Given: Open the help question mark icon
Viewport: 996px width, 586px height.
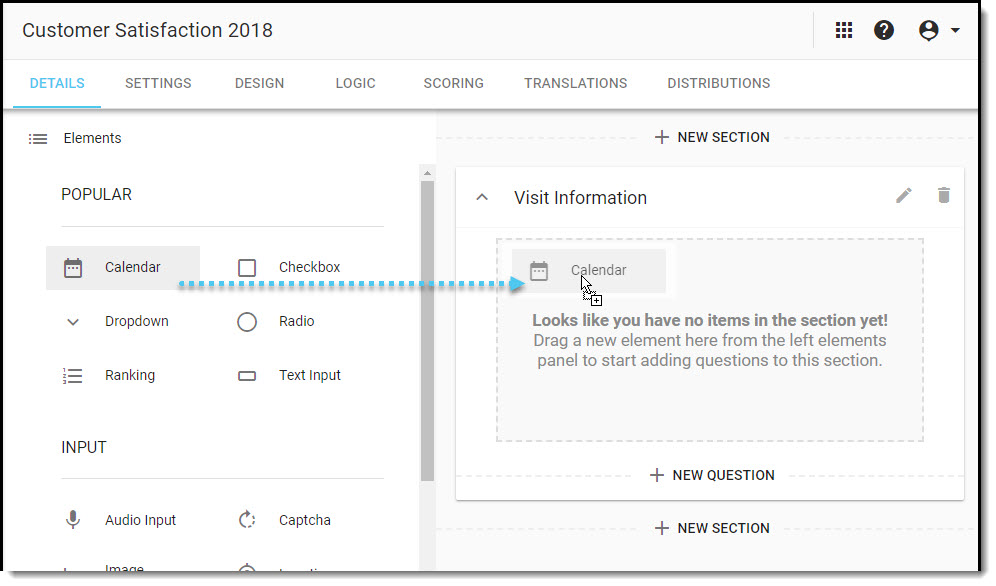Looking at the screenshot, I should coord(884,30).
